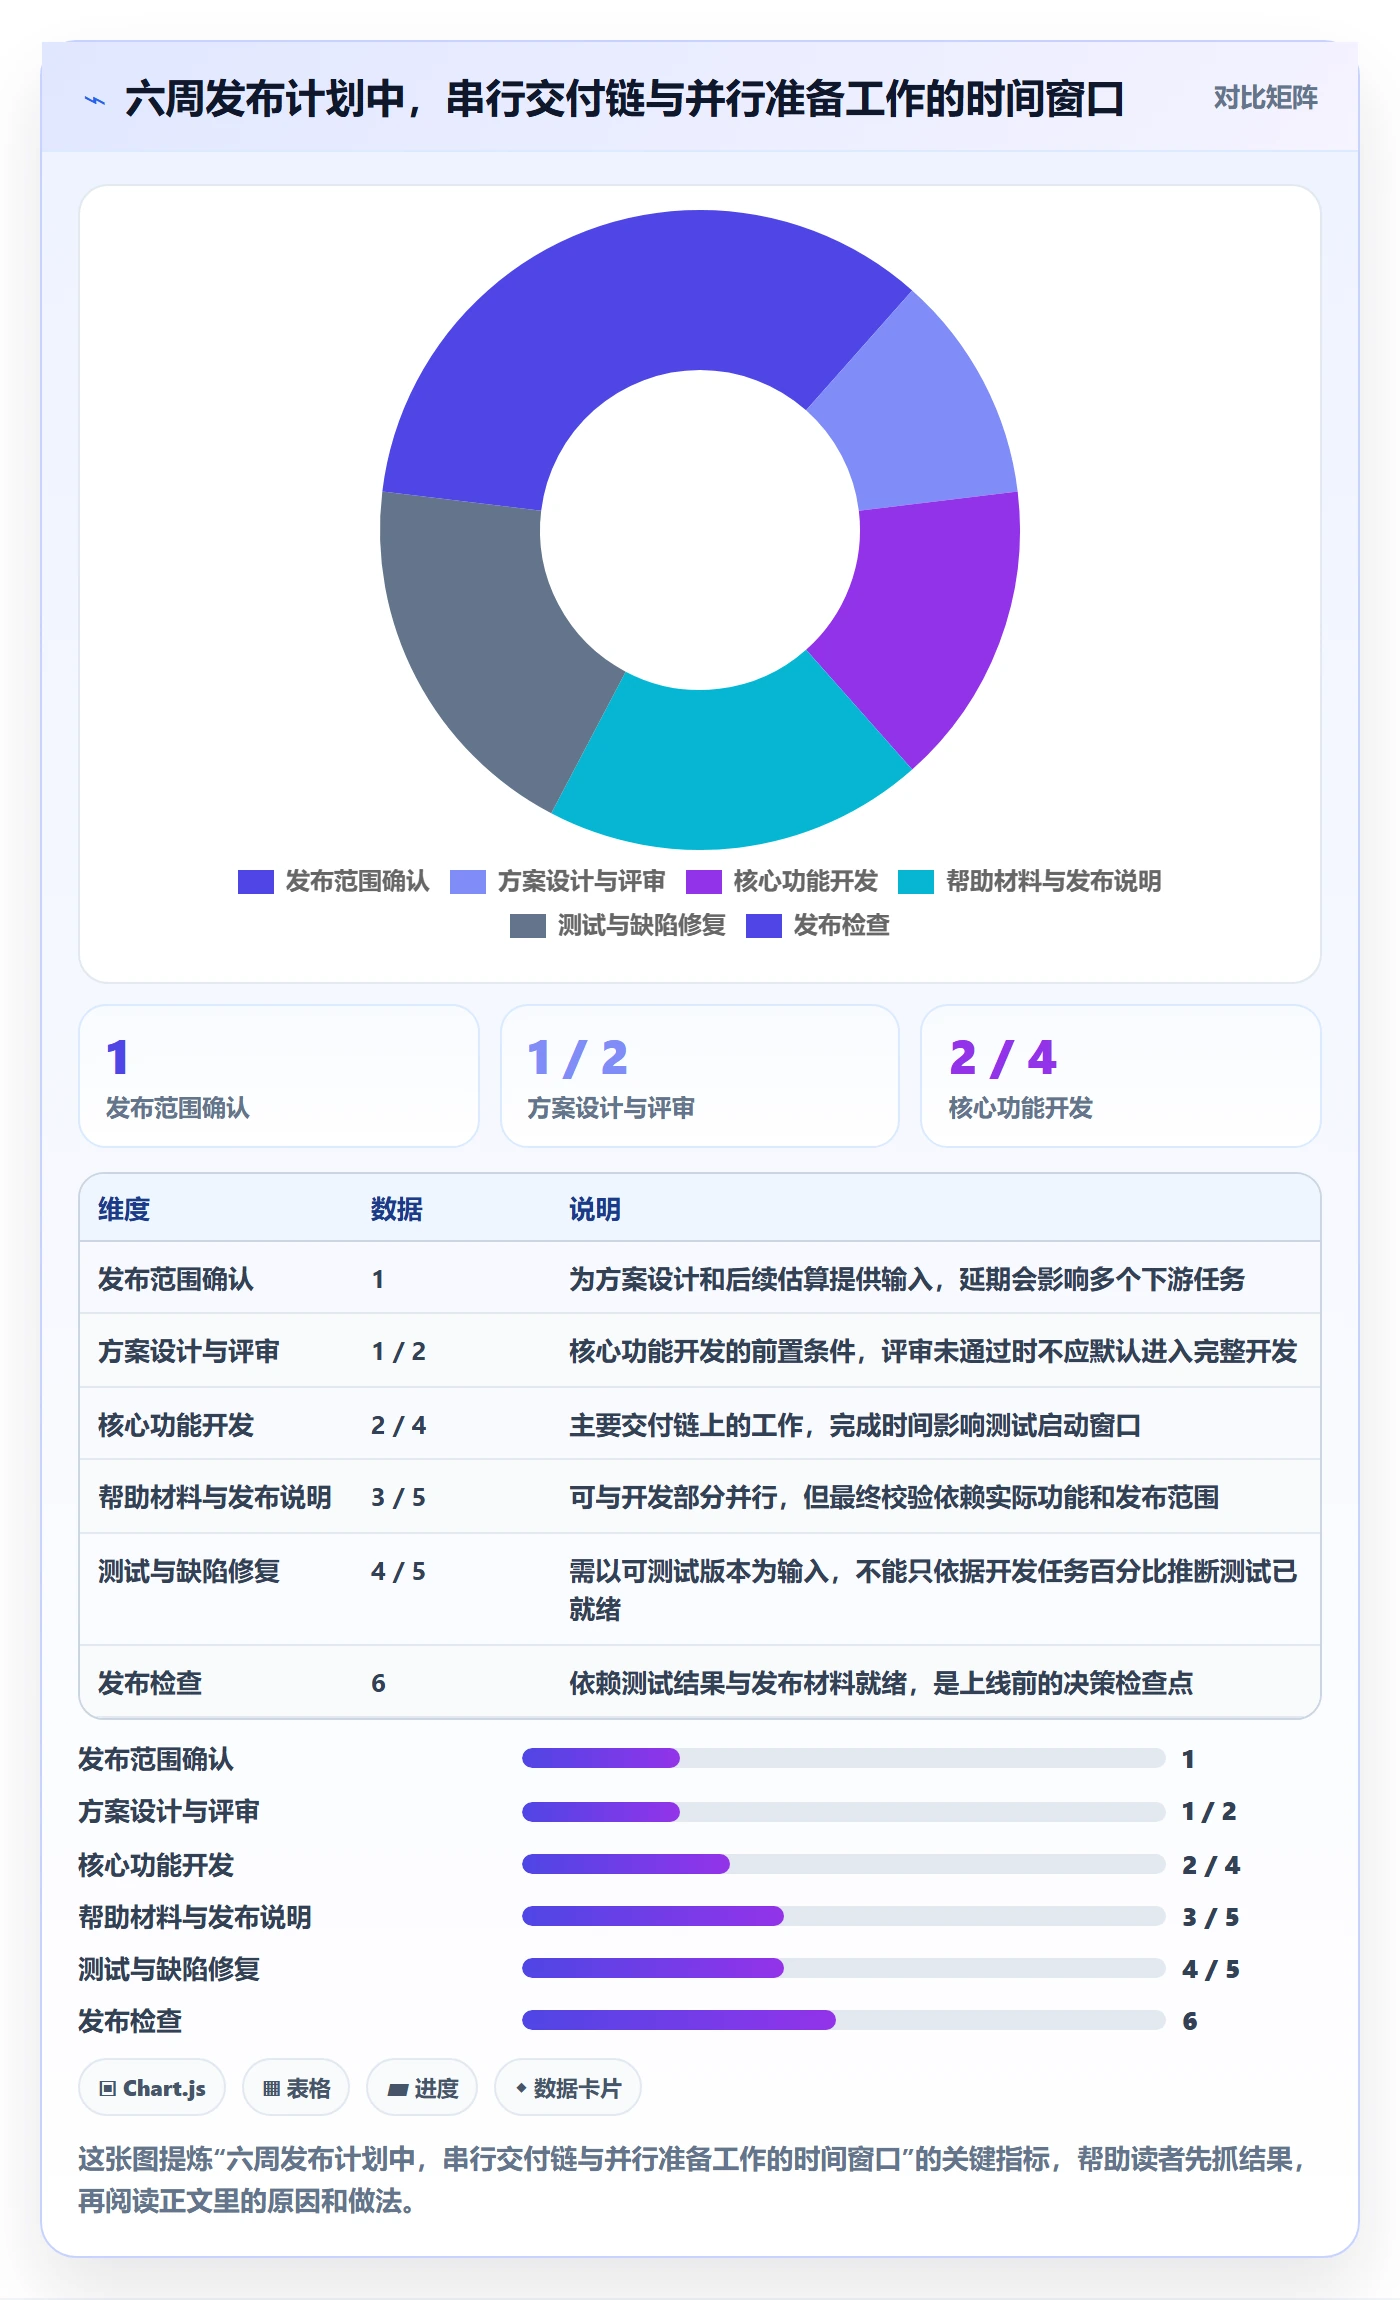
Task: Click the 进度 tag chip
Action: tap(422, 2088)
